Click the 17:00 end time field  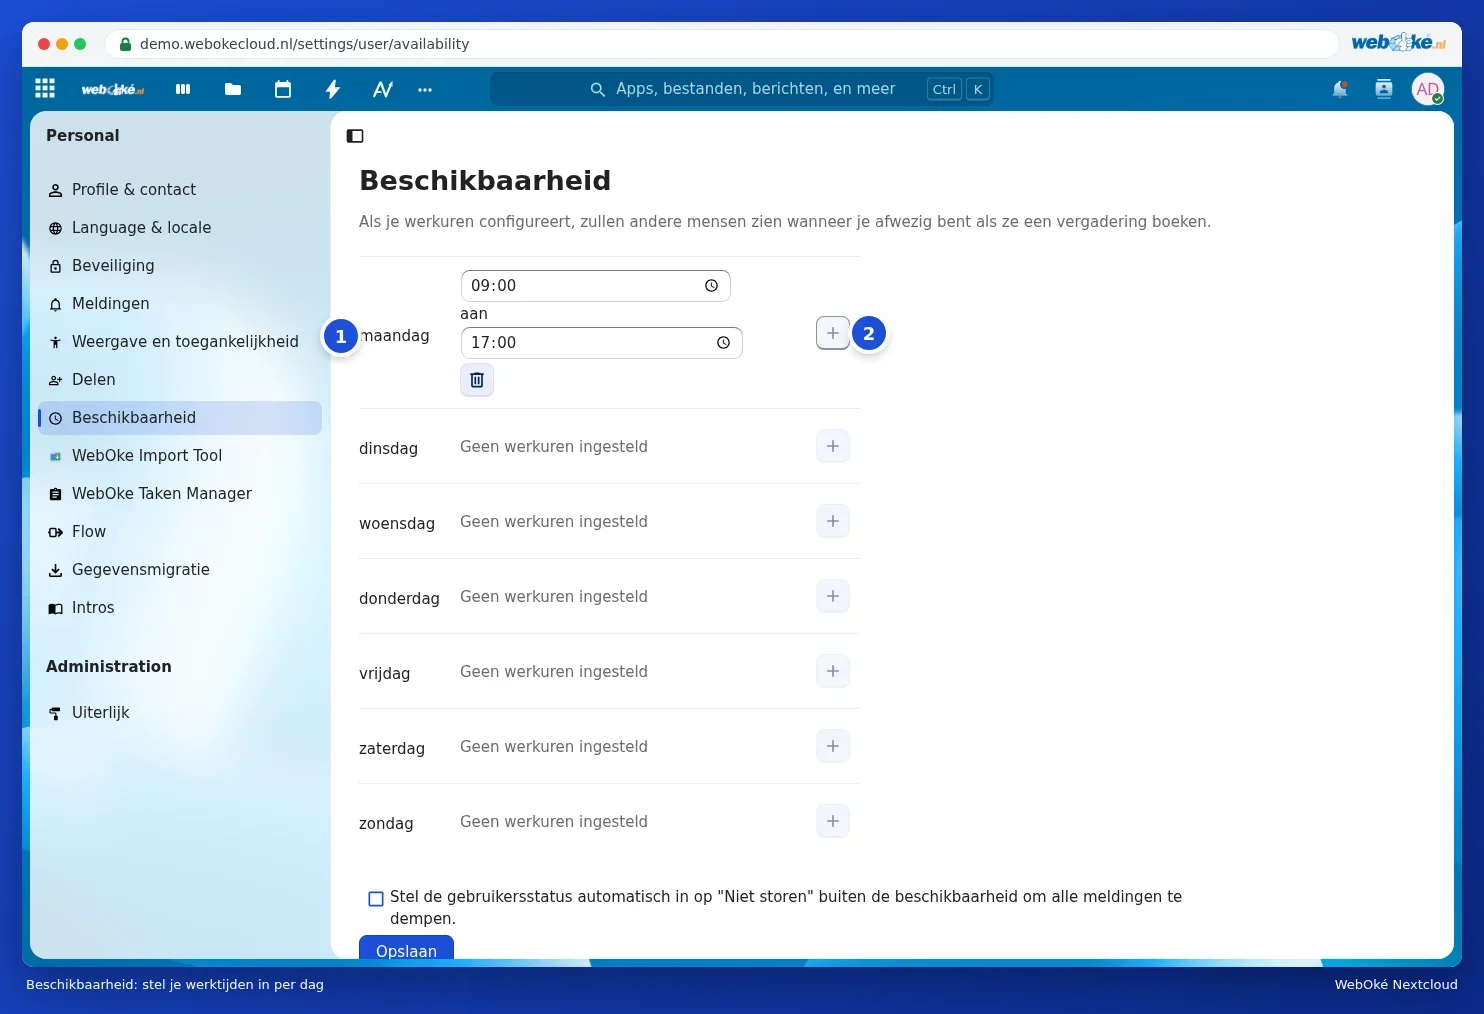point(601,343)
